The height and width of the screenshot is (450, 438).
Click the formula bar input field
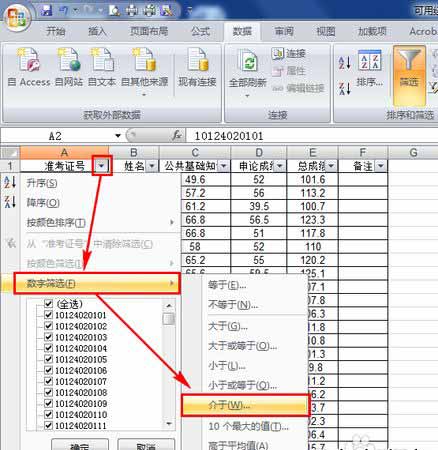click(313, 136)
